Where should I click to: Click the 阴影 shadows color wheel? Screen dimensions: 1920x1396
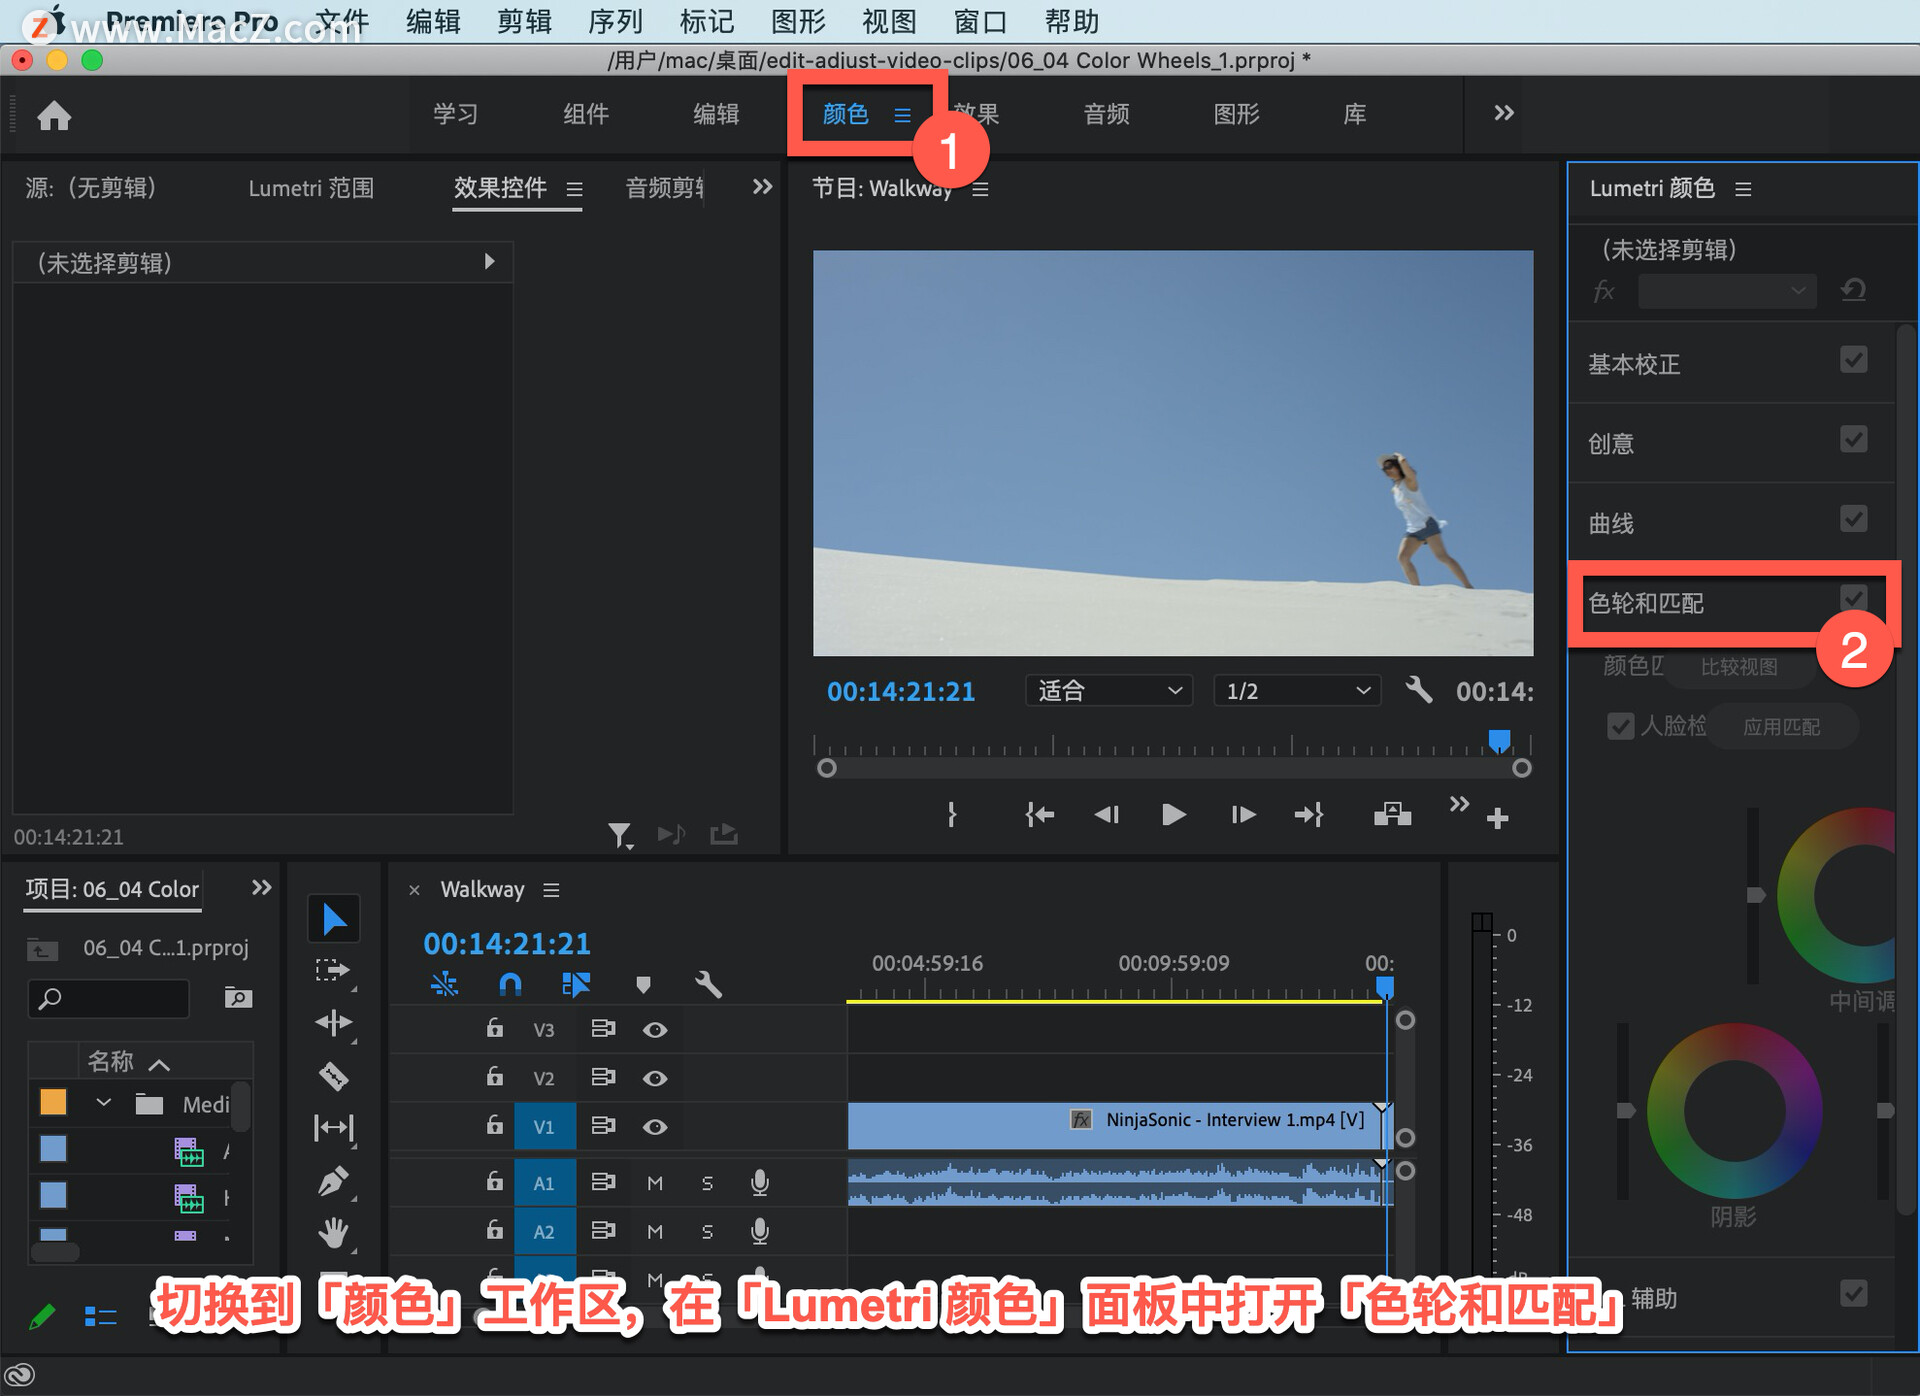point(1734,1110)
